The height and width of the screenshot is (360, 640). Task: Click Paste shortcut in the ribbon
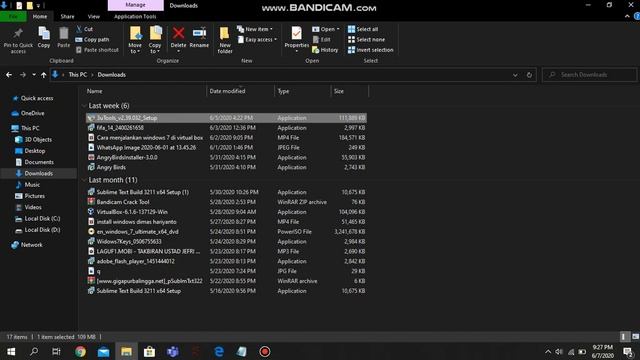pos(97,50)
